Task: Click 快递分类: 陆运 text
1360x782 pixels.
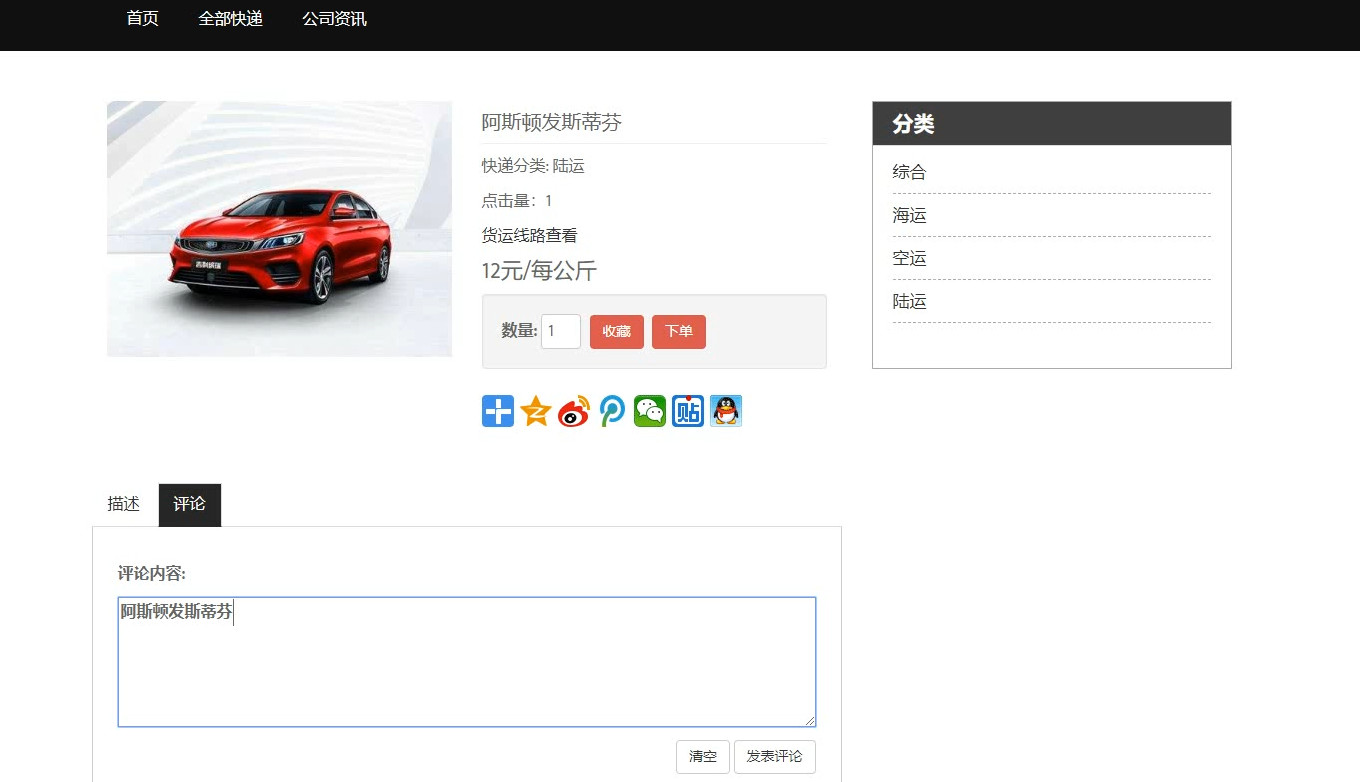Action: point(533,166)
